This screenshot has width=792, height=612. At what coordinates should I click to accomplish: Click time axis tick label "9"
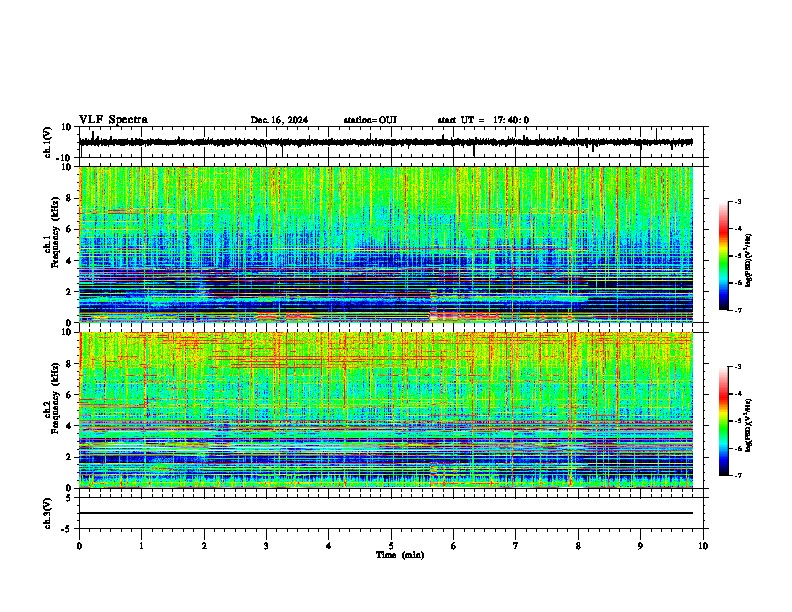pyautogui.click(x=640, y=546)
